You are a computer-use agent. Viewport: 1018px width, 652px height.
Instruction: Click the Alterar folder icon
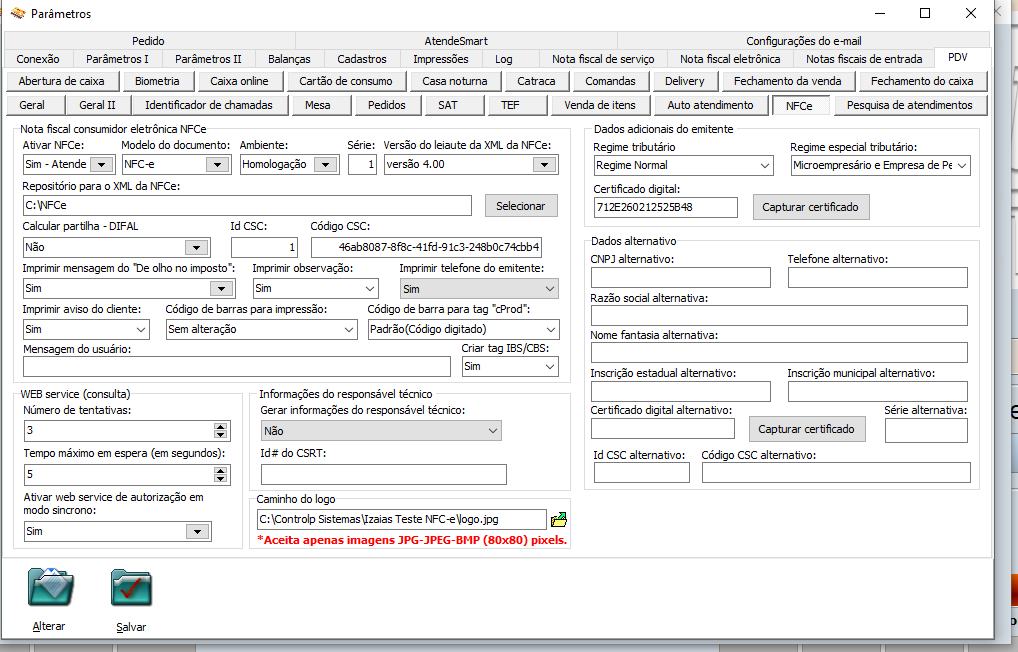click(51, 587)
